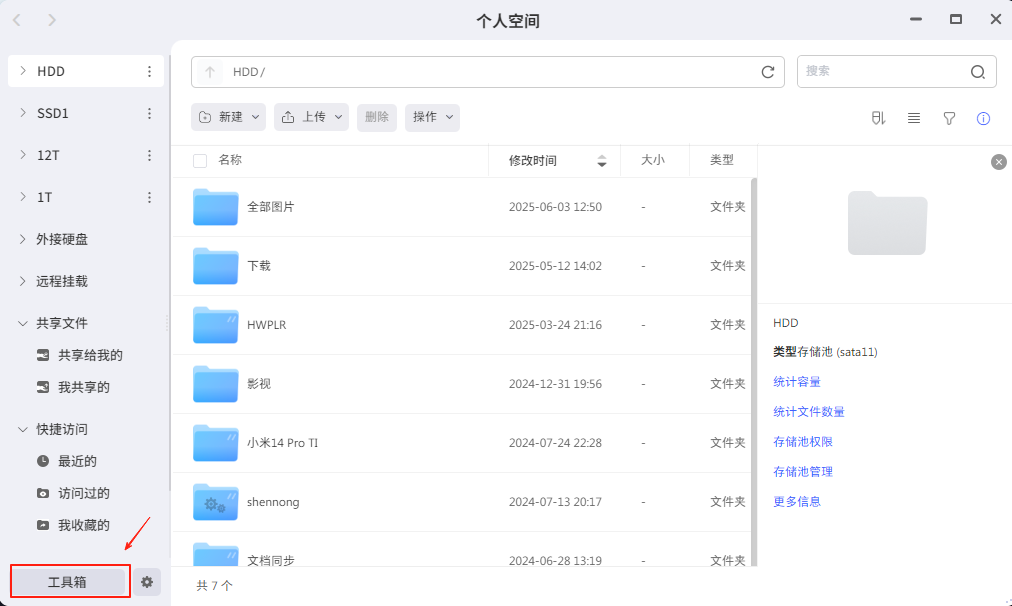The height and width of the screenshot is (606, 1012).
Task: Open settings gear next to 工具箱
Action: click(x=147, y=582)
